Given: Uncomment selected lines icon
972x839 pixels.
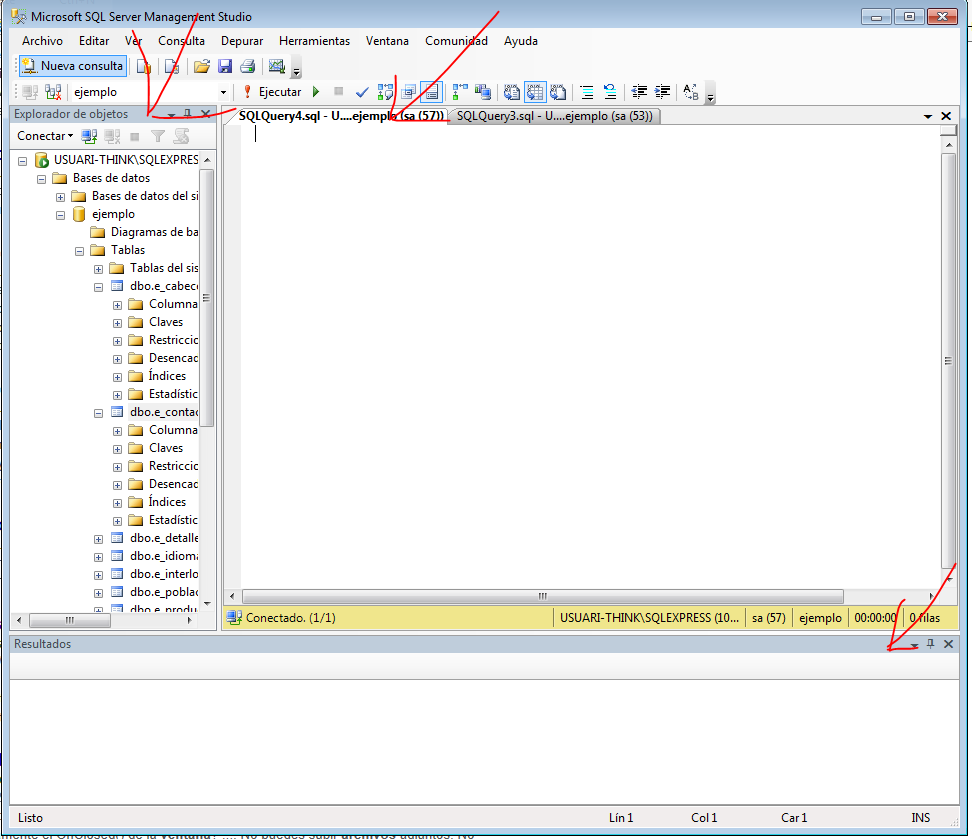Looking at the screenshot, I should point(610,92).
